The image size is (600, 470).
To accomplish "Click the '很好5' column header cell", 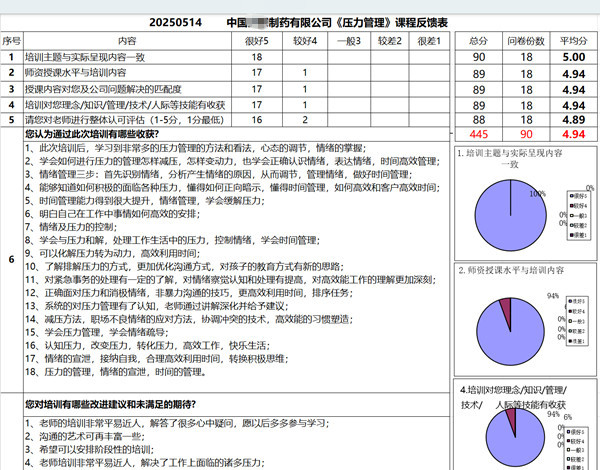I will pyautogui.click(x=257, y=40).
